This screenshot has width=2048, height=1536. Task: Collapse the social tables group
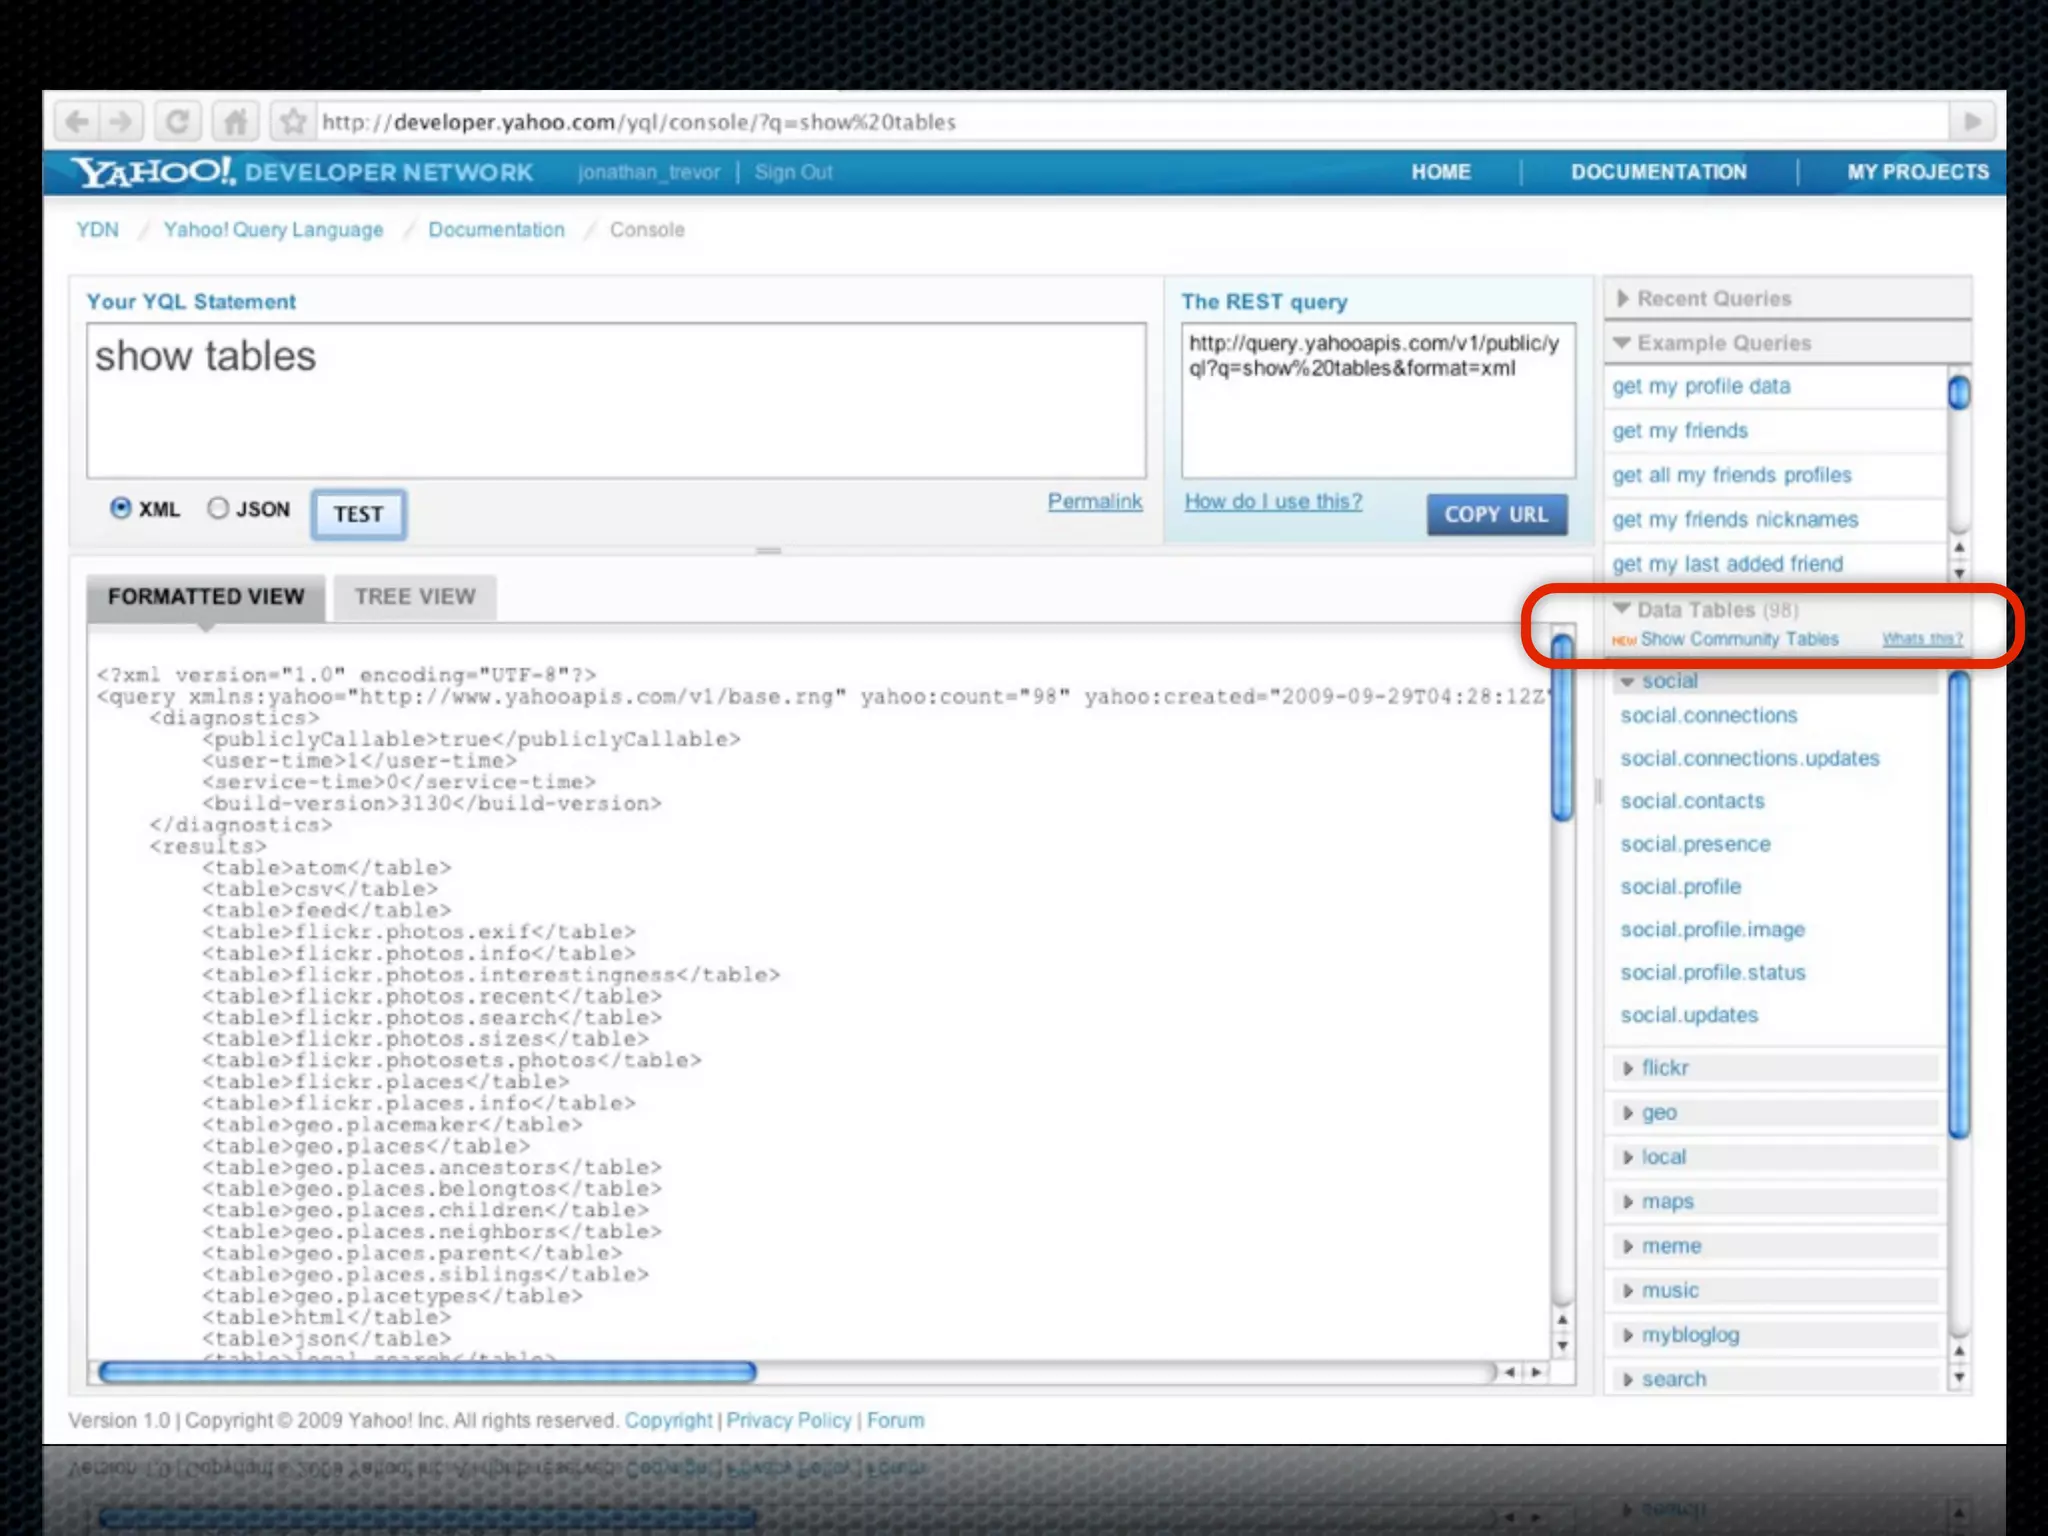click(1628, 681)
